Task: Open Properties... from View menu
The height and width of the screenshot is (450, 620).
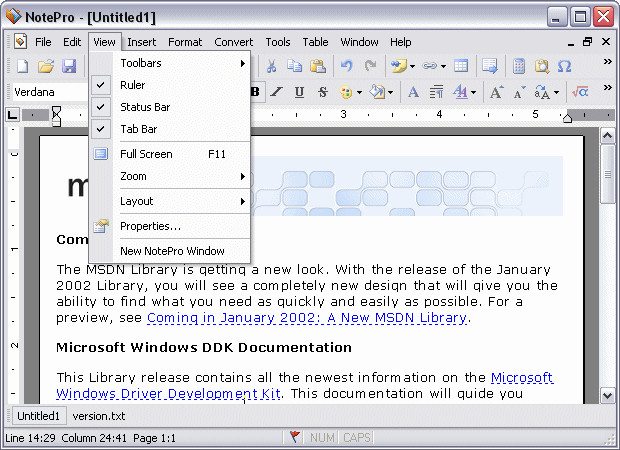Action: pyautogui.click(x=170, y=226)
